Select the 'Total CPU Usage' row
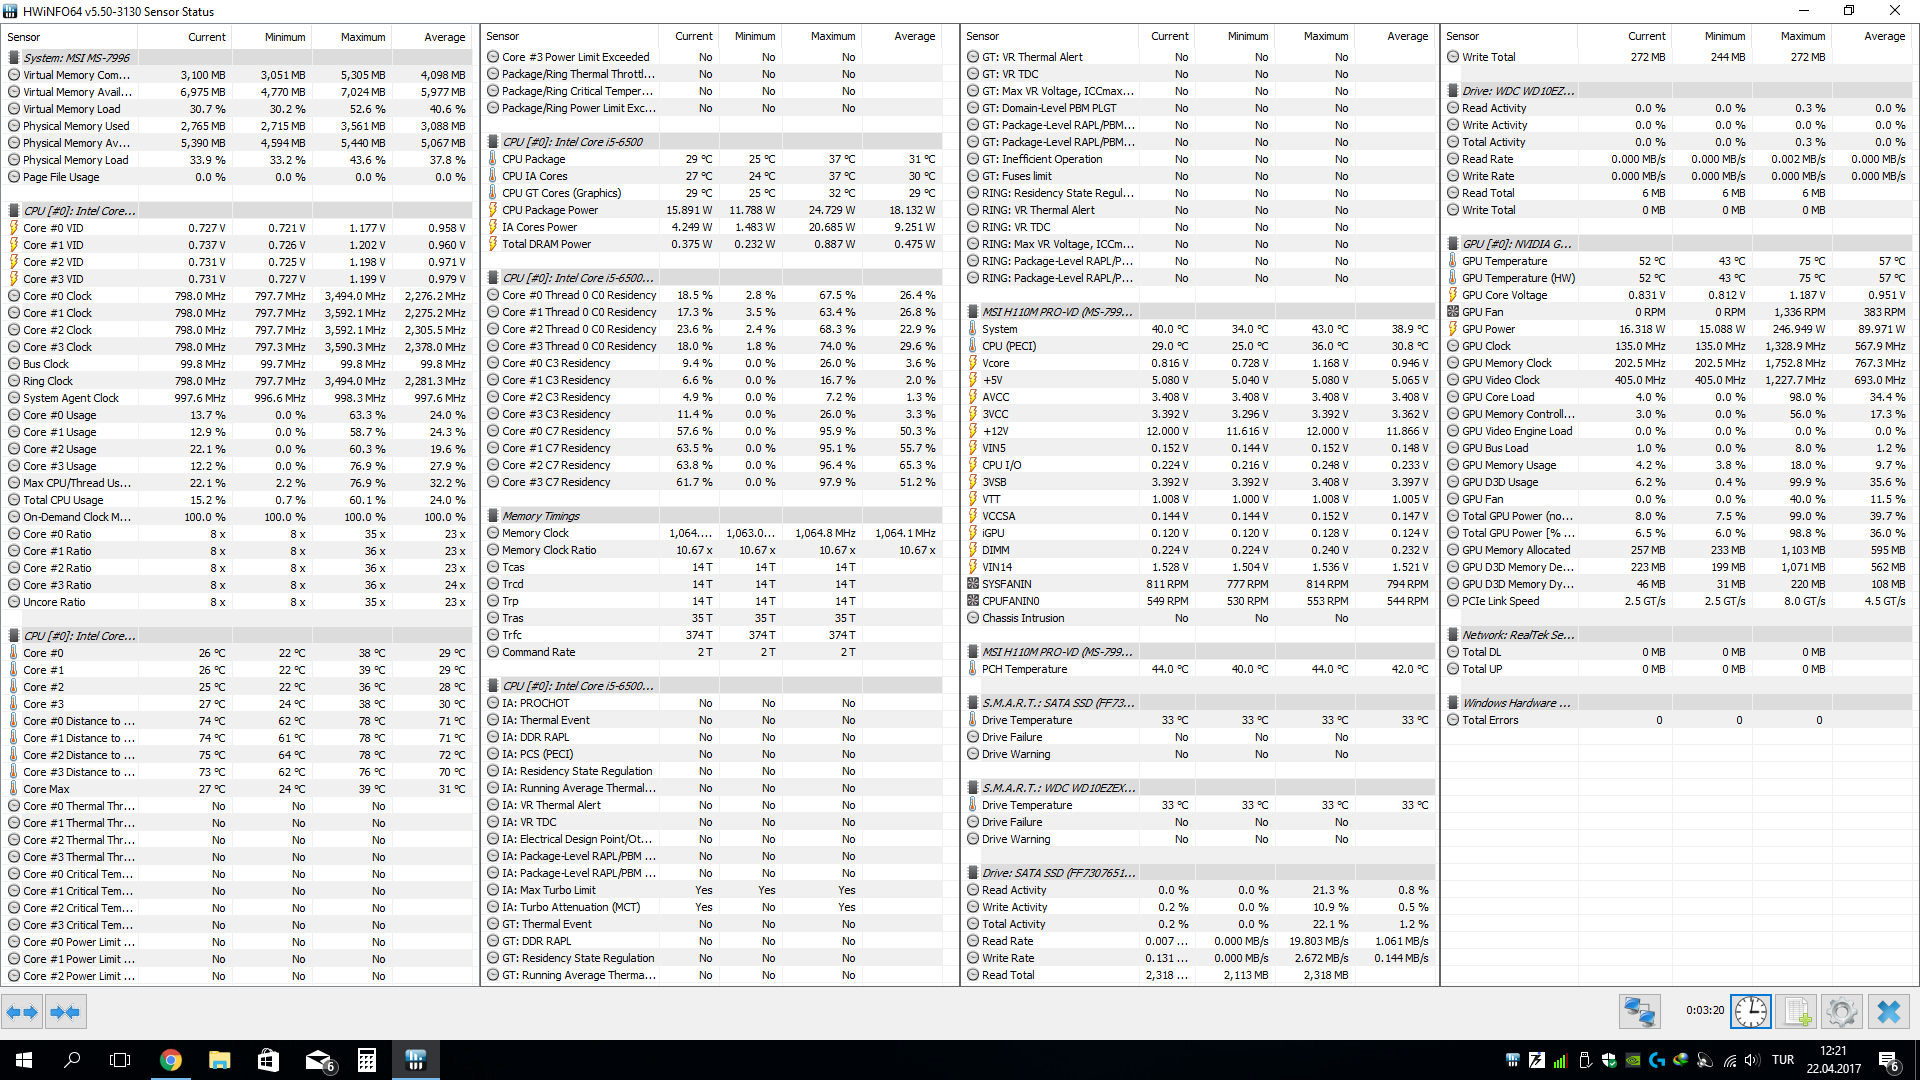1920x1080 pixels. tap(237, 500)
